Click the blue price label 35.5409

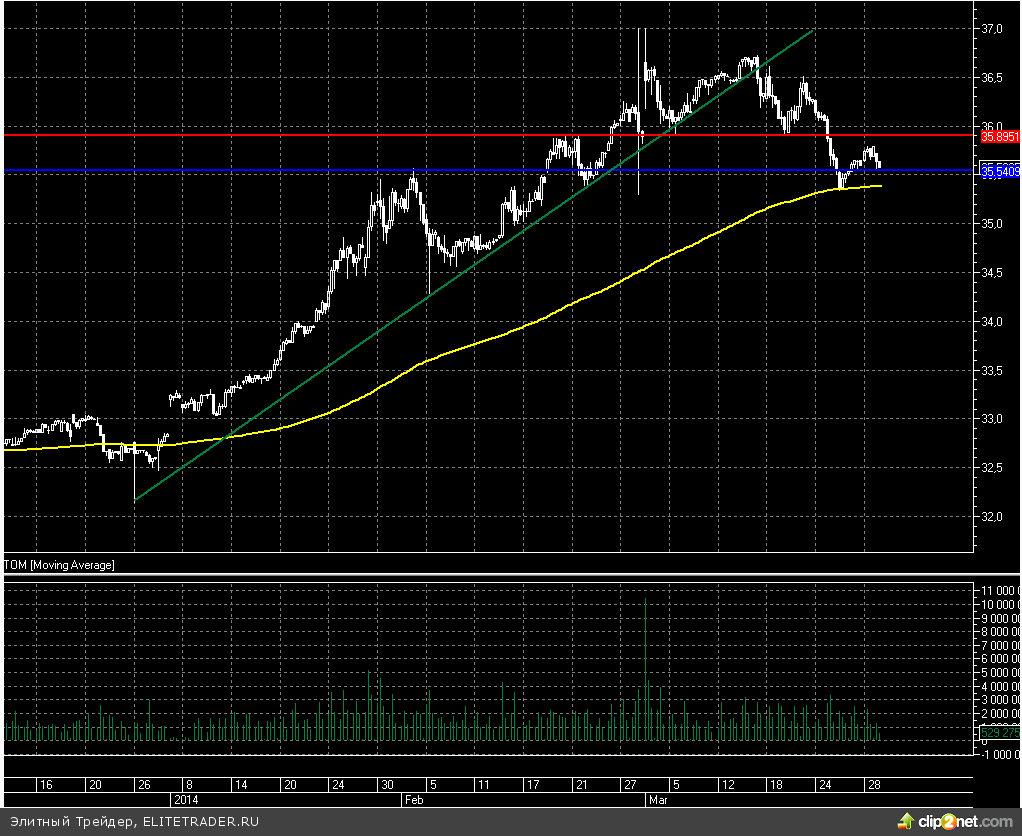coord(999,172)
